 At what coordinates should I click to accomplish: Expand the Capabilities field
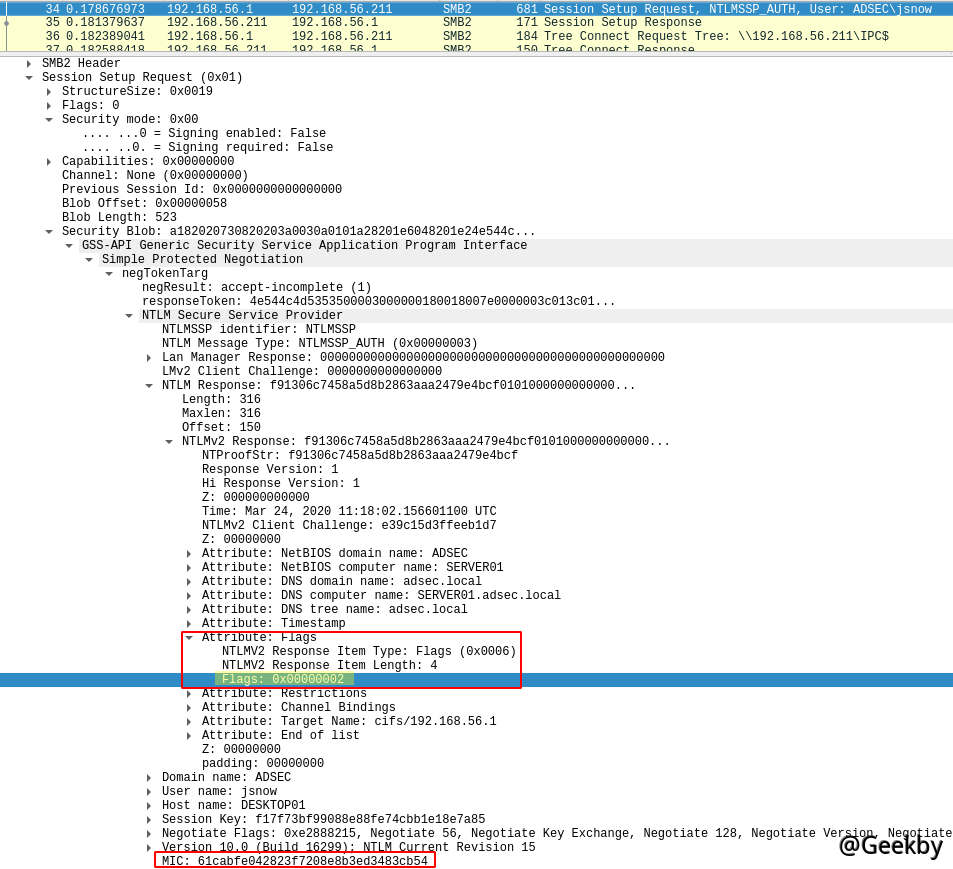(48, 161)
